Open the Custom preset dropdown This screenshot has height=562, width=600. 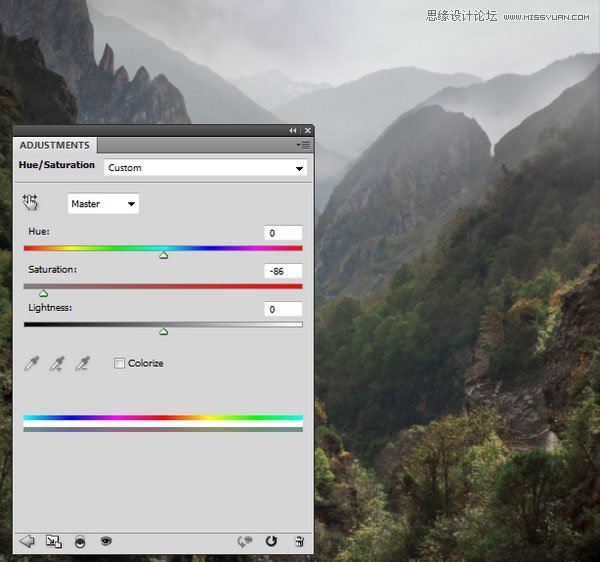coord(205,168)
